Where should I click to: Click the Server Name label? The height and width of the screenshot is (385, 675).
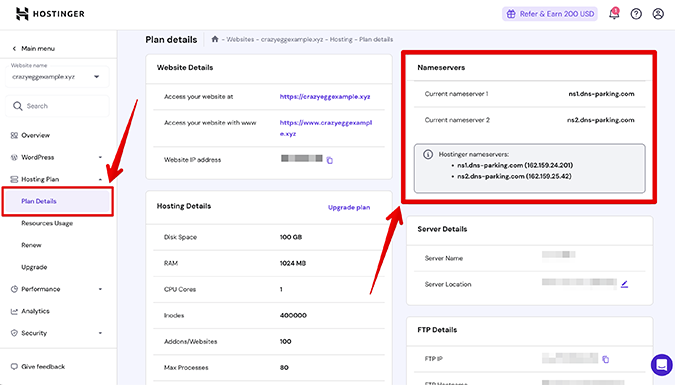pyautogui.click(x=443, y=258)
